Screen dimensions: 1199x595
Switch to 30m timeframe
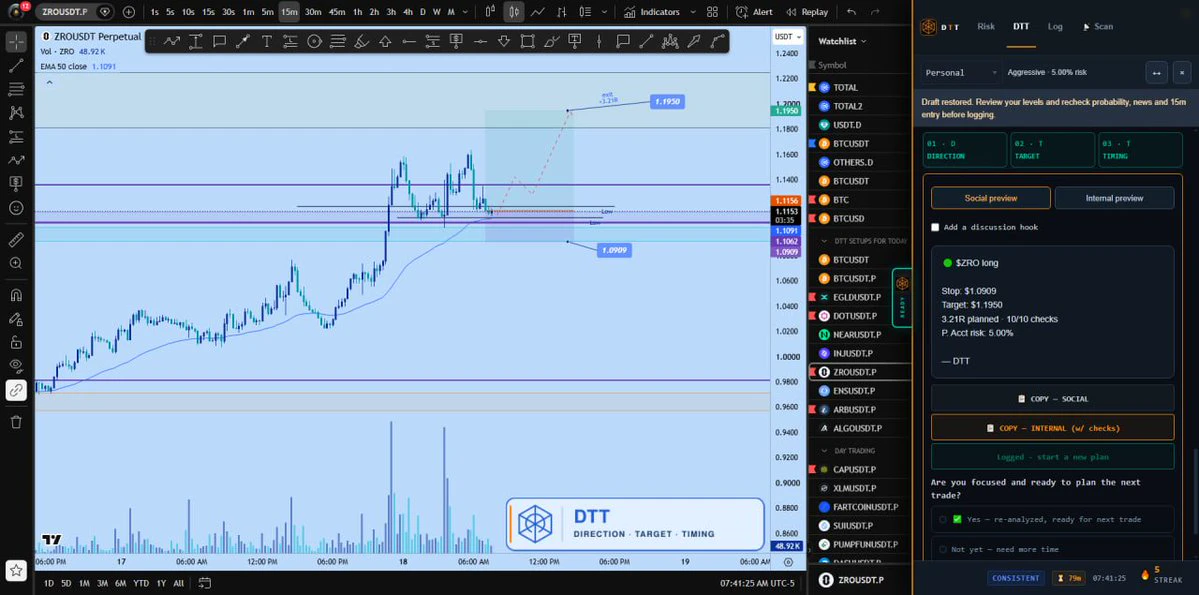pos(313,12)
